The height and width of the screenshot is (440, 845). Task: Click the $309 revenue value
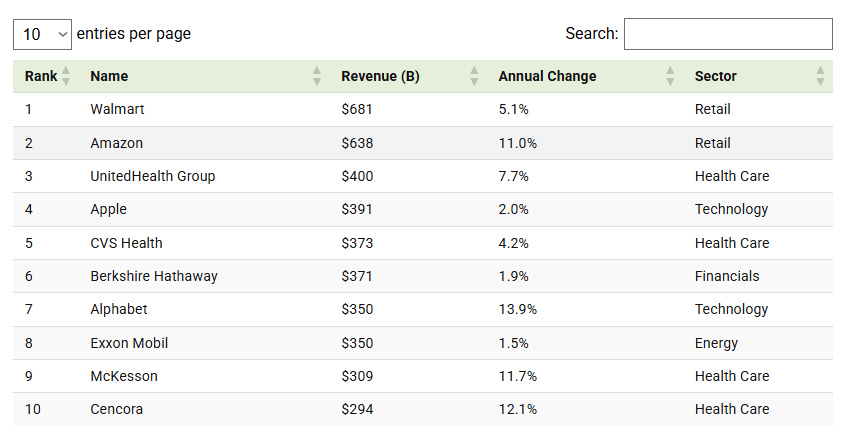click(x=357, y=376)
